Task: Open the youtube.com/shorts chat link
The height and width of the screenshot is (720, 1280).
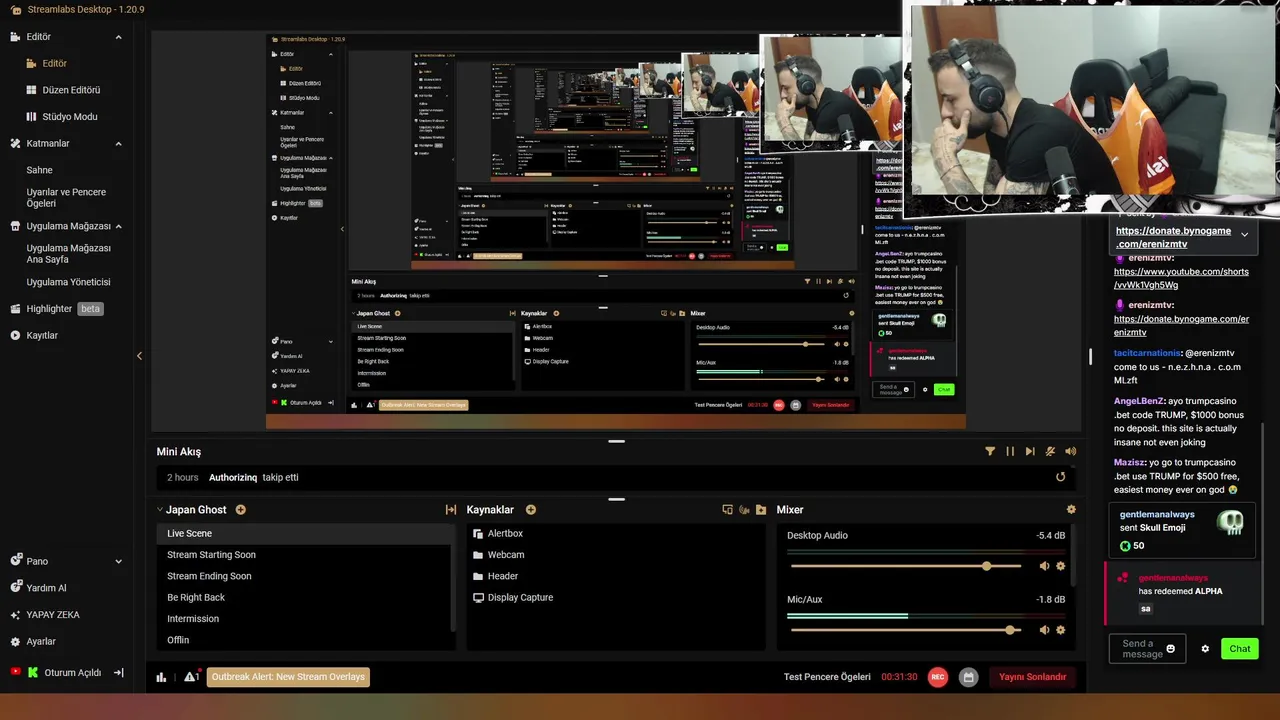Action: [x=1181, y=278]
